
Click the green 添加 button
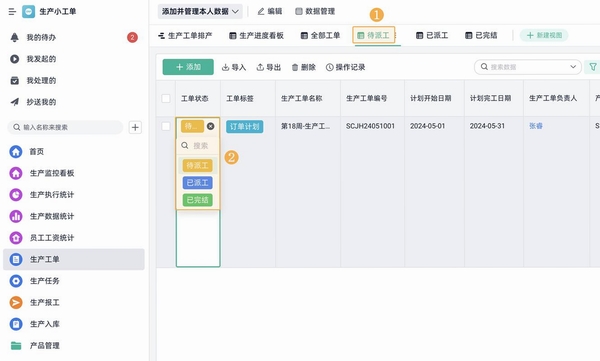click(188, 67)
